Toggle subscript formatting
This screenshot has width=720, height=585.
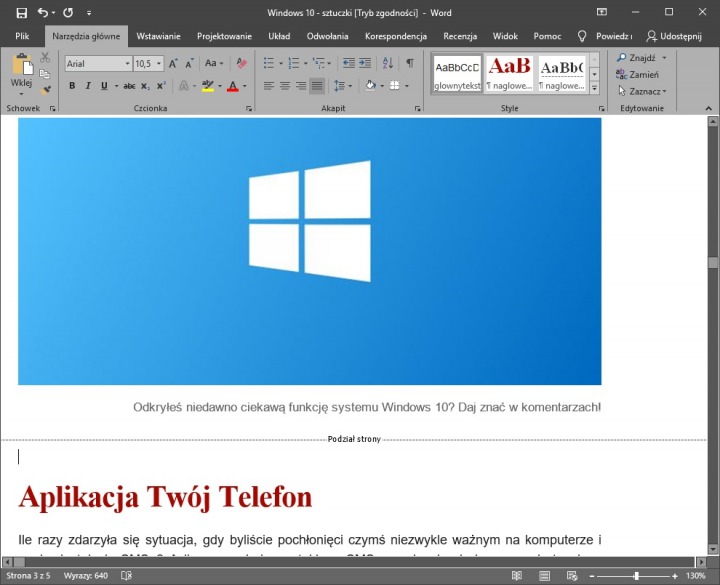145,86
